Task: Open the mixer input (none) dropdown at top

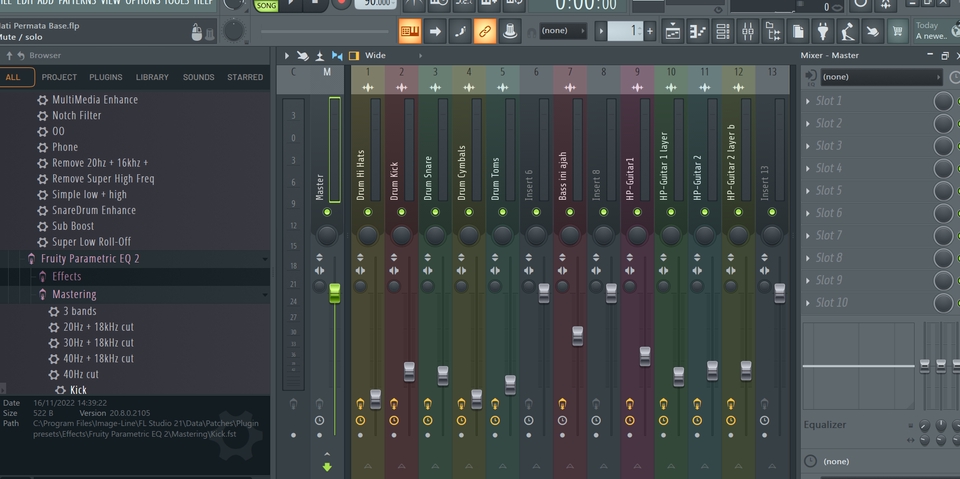Action: pos(880,77)
